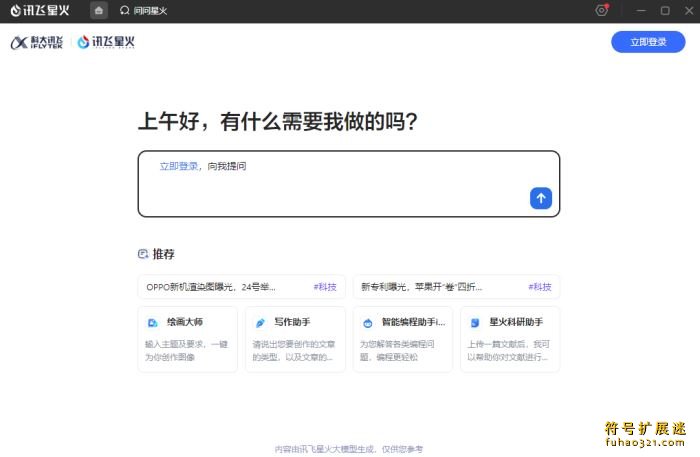Click the footer disclaimer 内容由讯飞星火大模型生成
This screenshot has width=700, height=457.
349,449
